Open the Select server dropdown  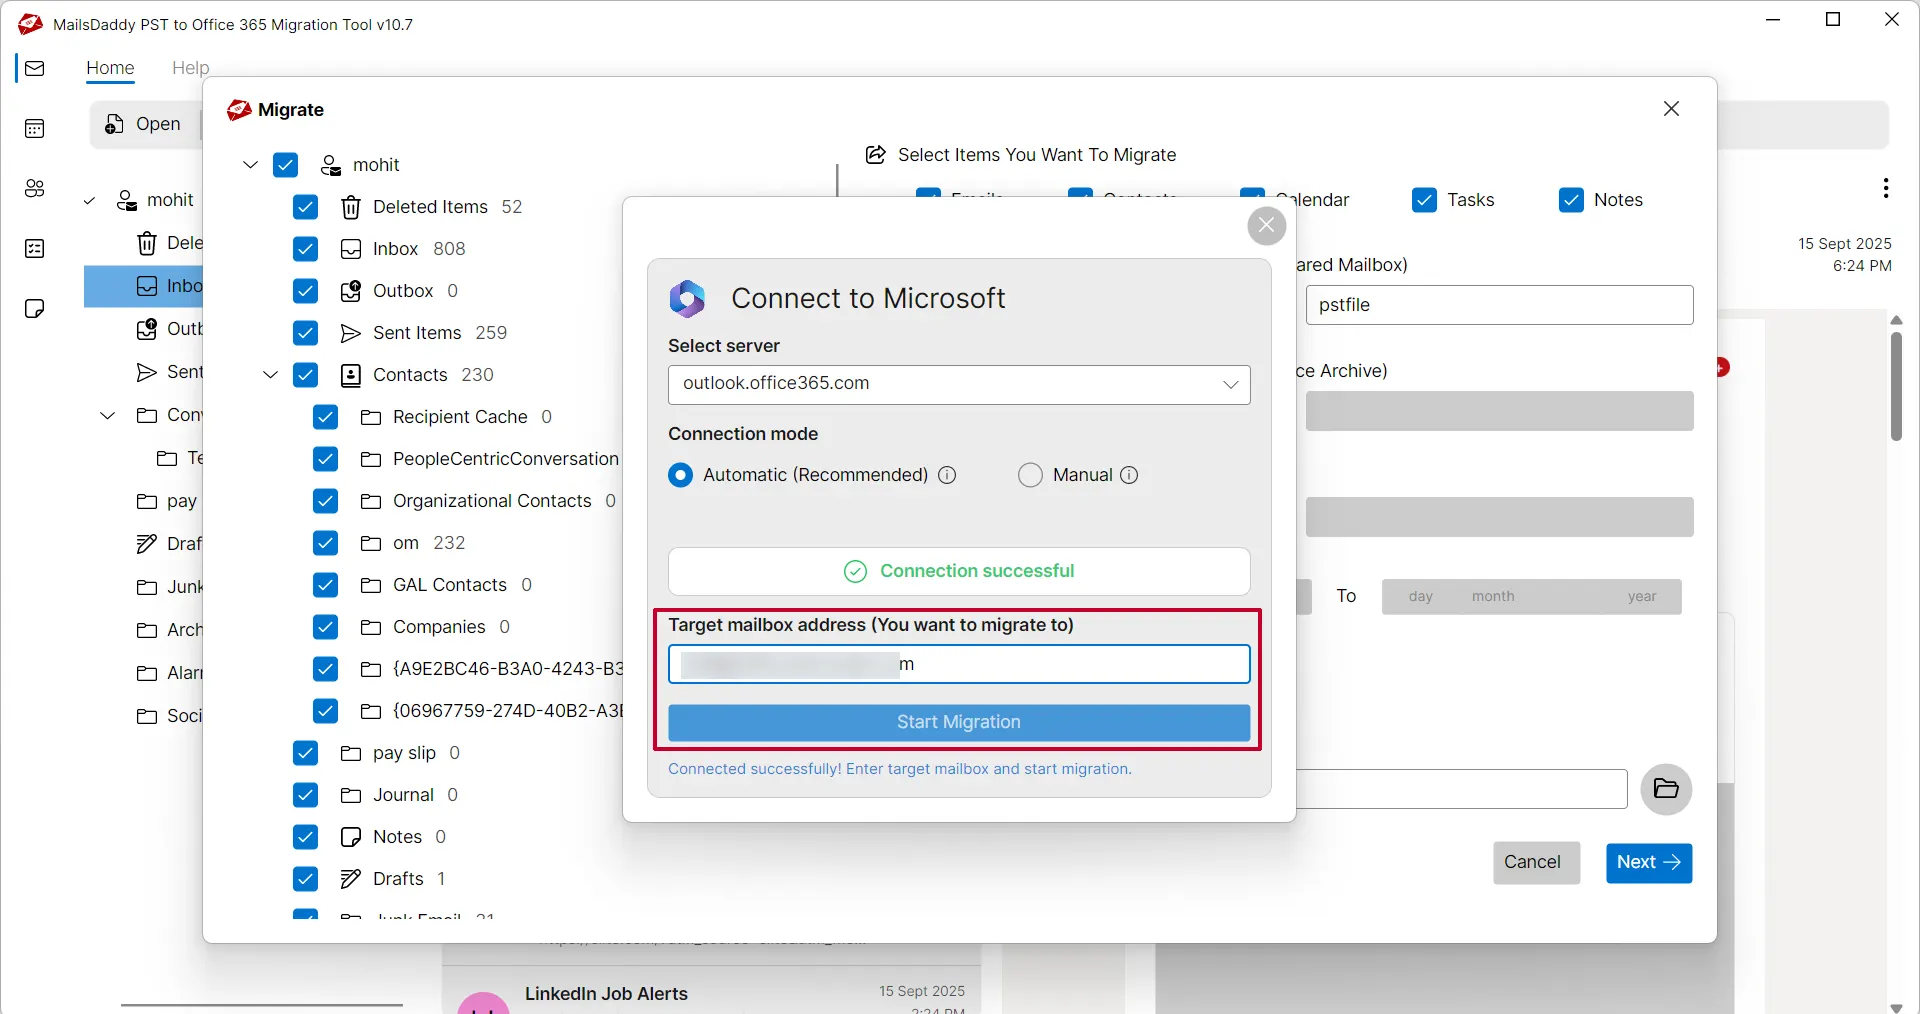(x=959, y=385)
